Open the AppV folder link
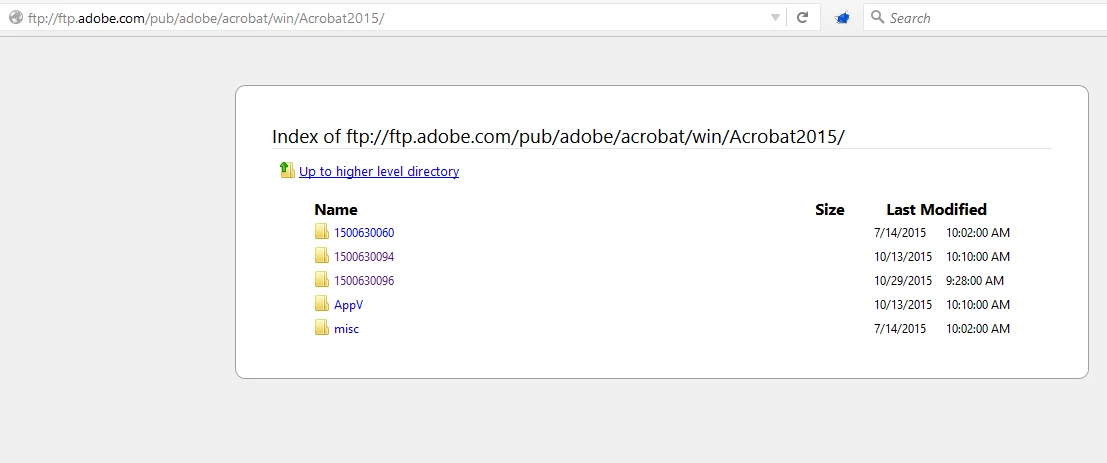The image size is (1107, 463). click(x=348, y=305)
